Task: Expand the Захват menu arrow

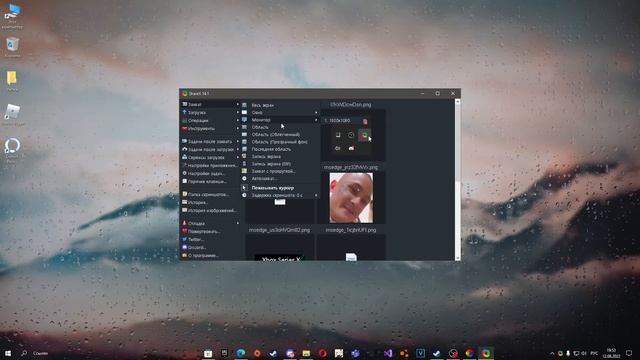Action: point(238,104)
